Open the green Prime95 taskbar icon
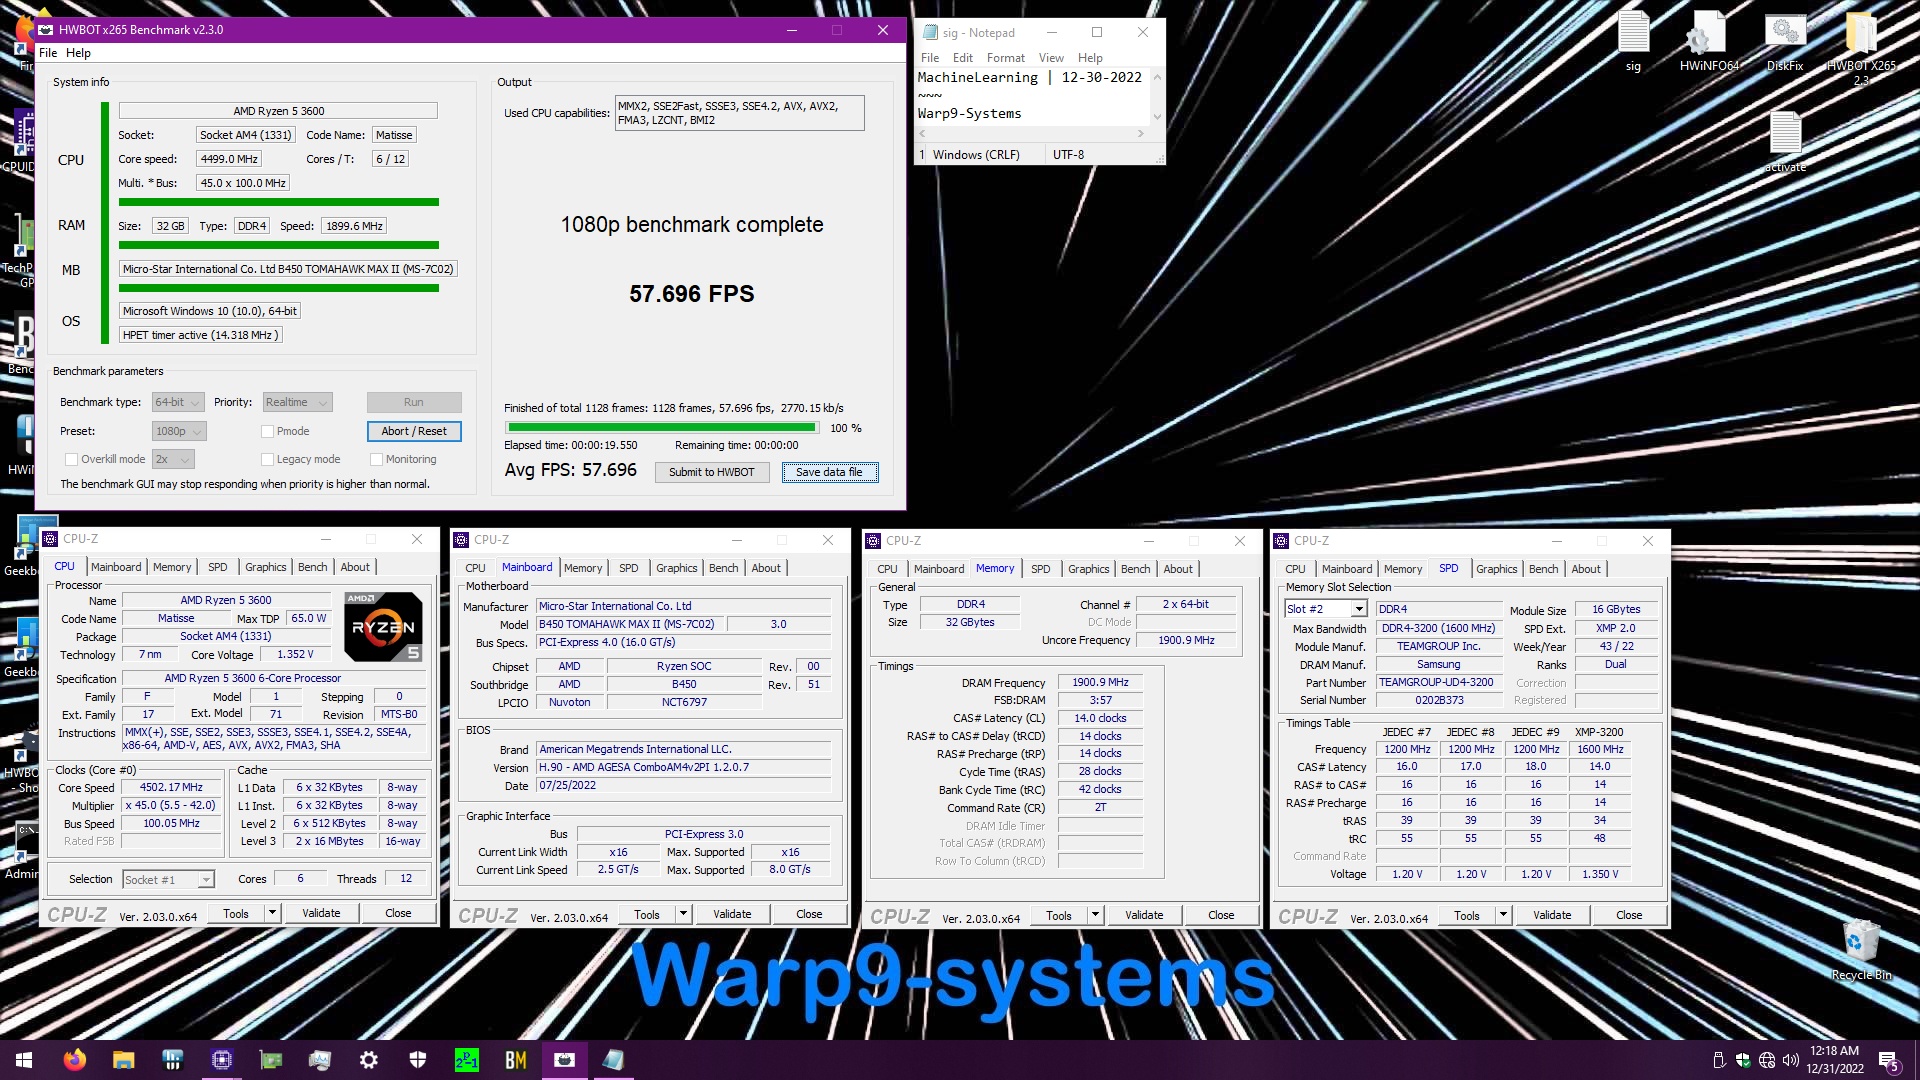1920x1080 pixels. point(466,1060)
